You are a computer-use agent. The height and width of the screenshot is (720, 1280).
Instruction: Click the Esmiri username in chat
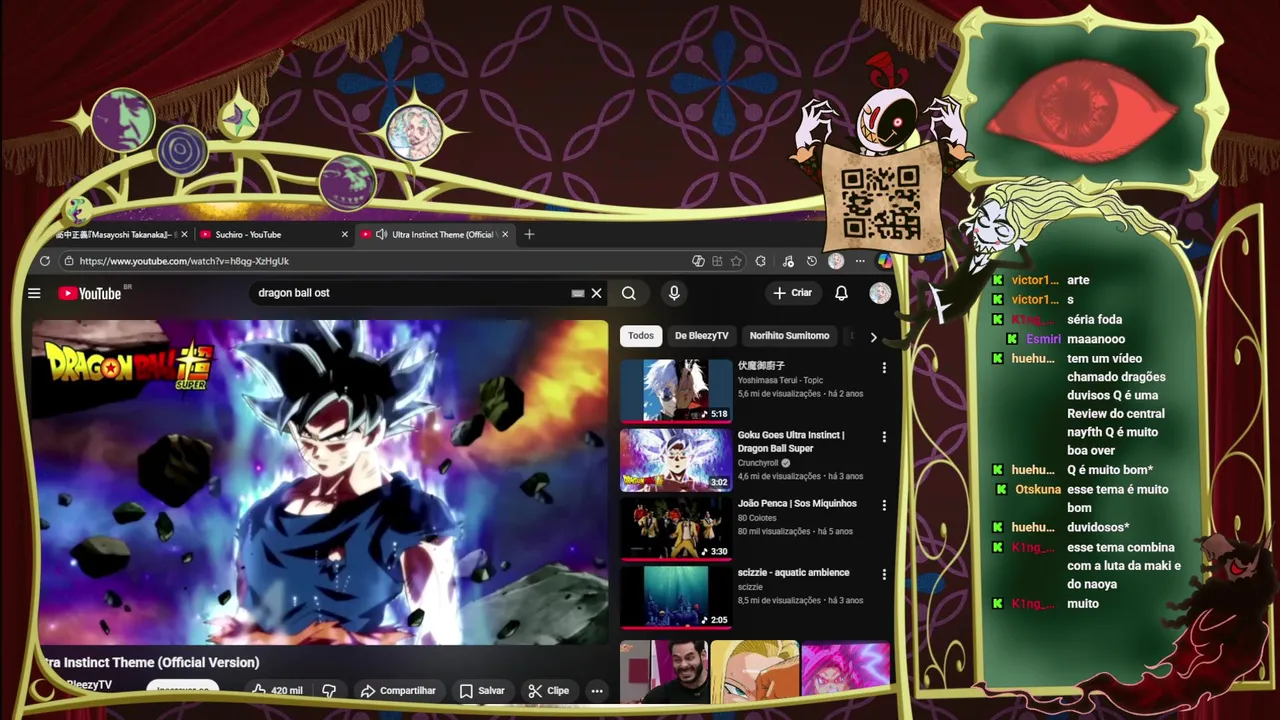pos(1043,339)
